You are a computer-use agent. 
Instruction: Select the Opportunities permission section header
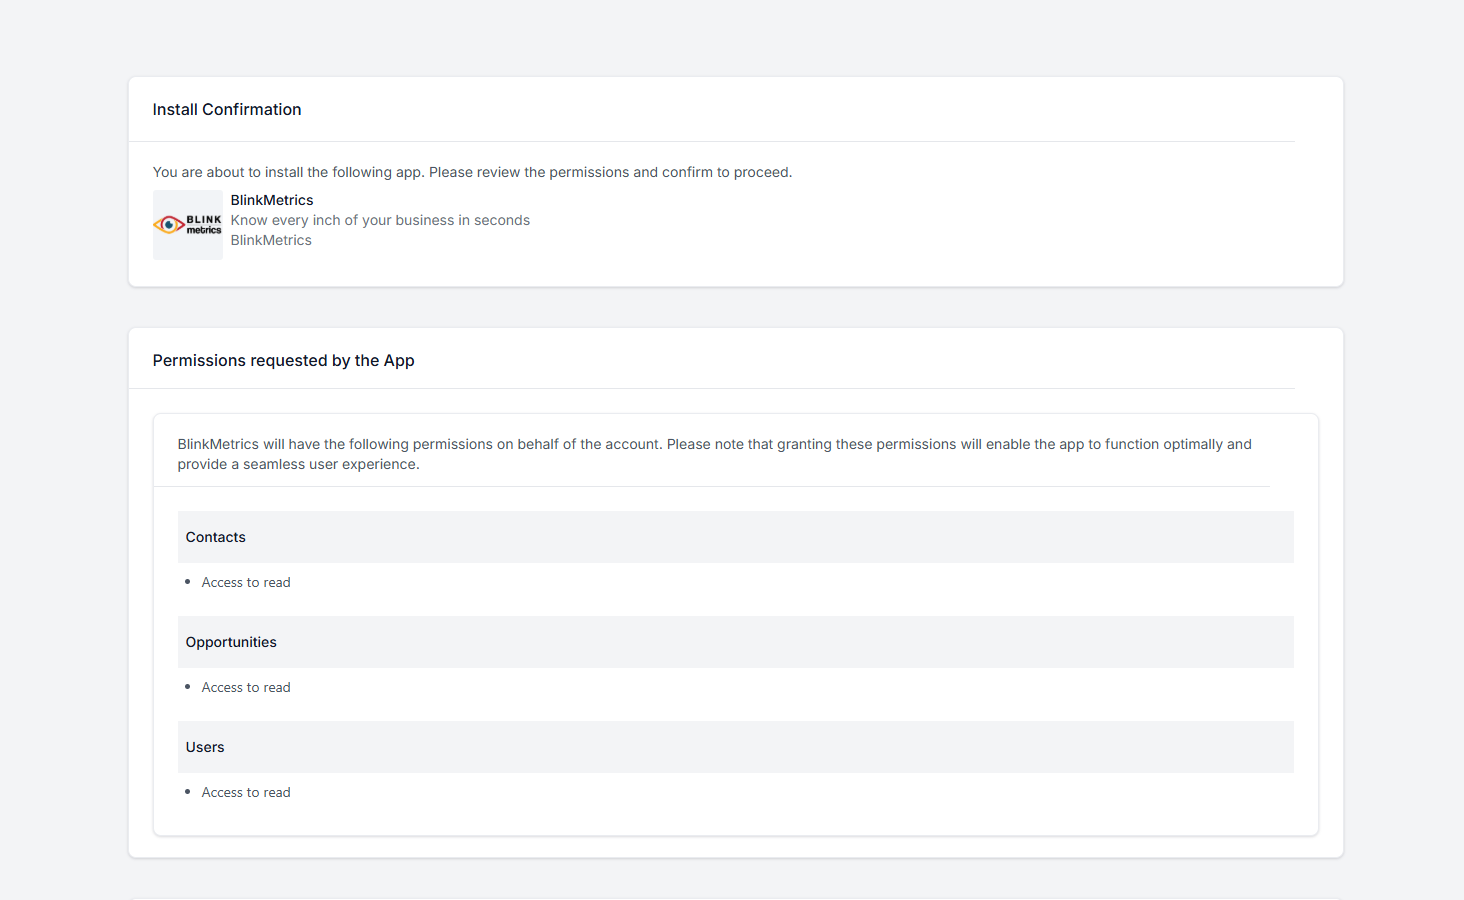(735, 642)
